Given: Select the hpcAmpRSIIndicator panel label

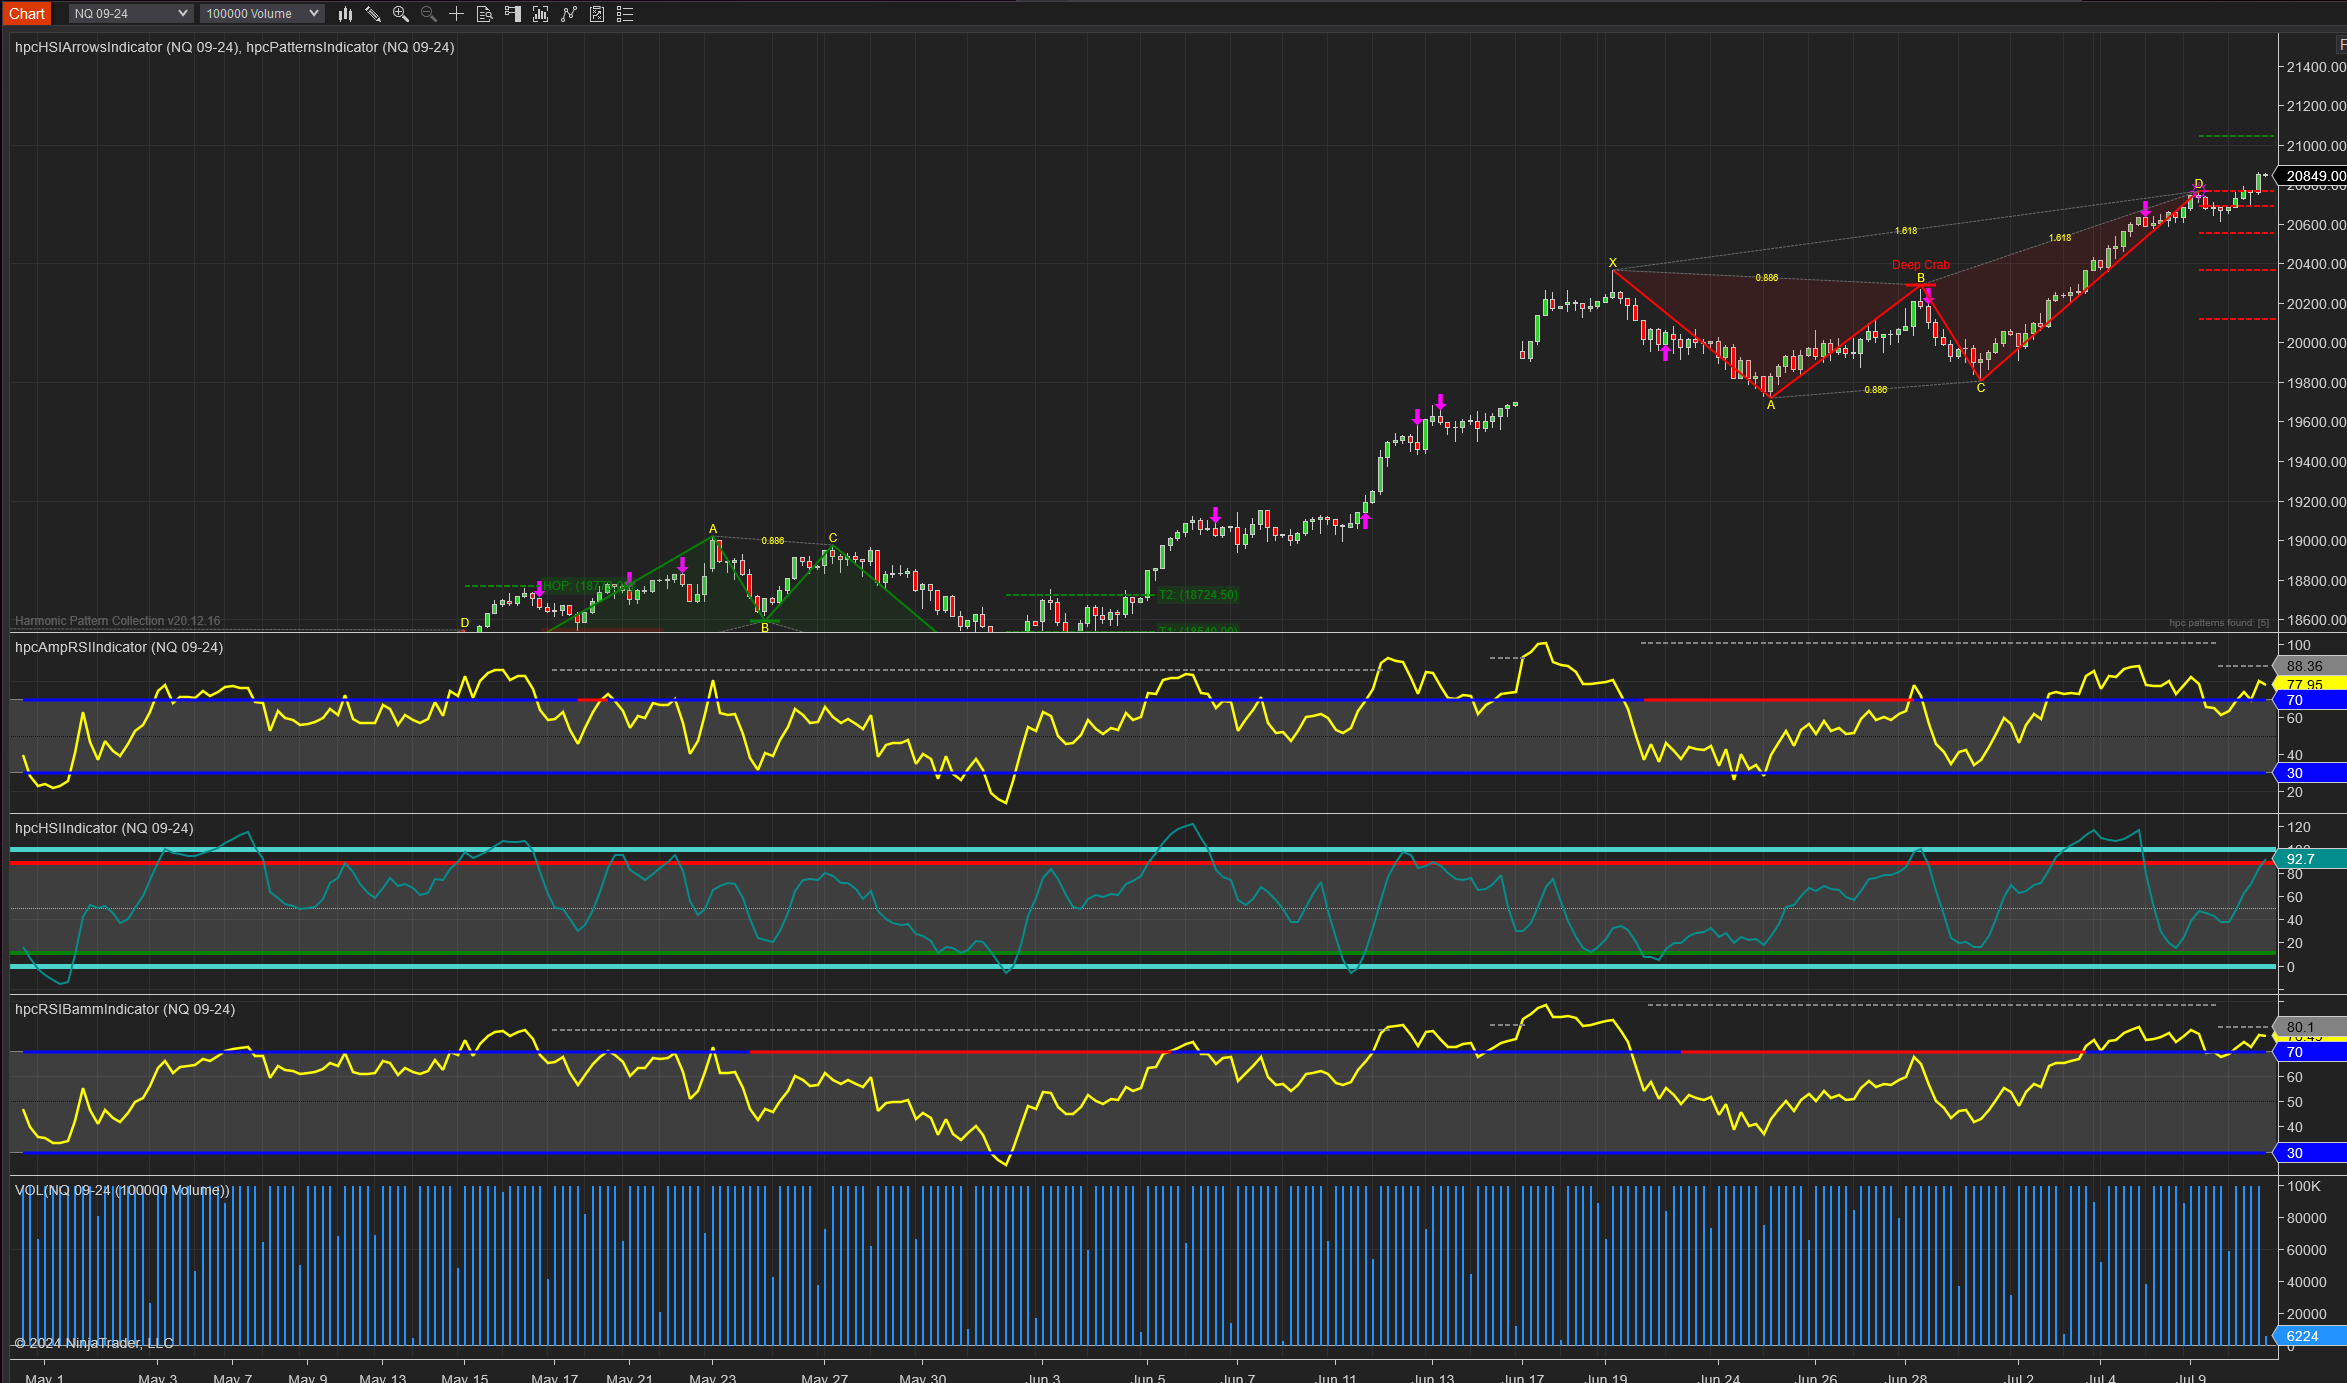Looking at the screenshot, I should click(118, 647).
